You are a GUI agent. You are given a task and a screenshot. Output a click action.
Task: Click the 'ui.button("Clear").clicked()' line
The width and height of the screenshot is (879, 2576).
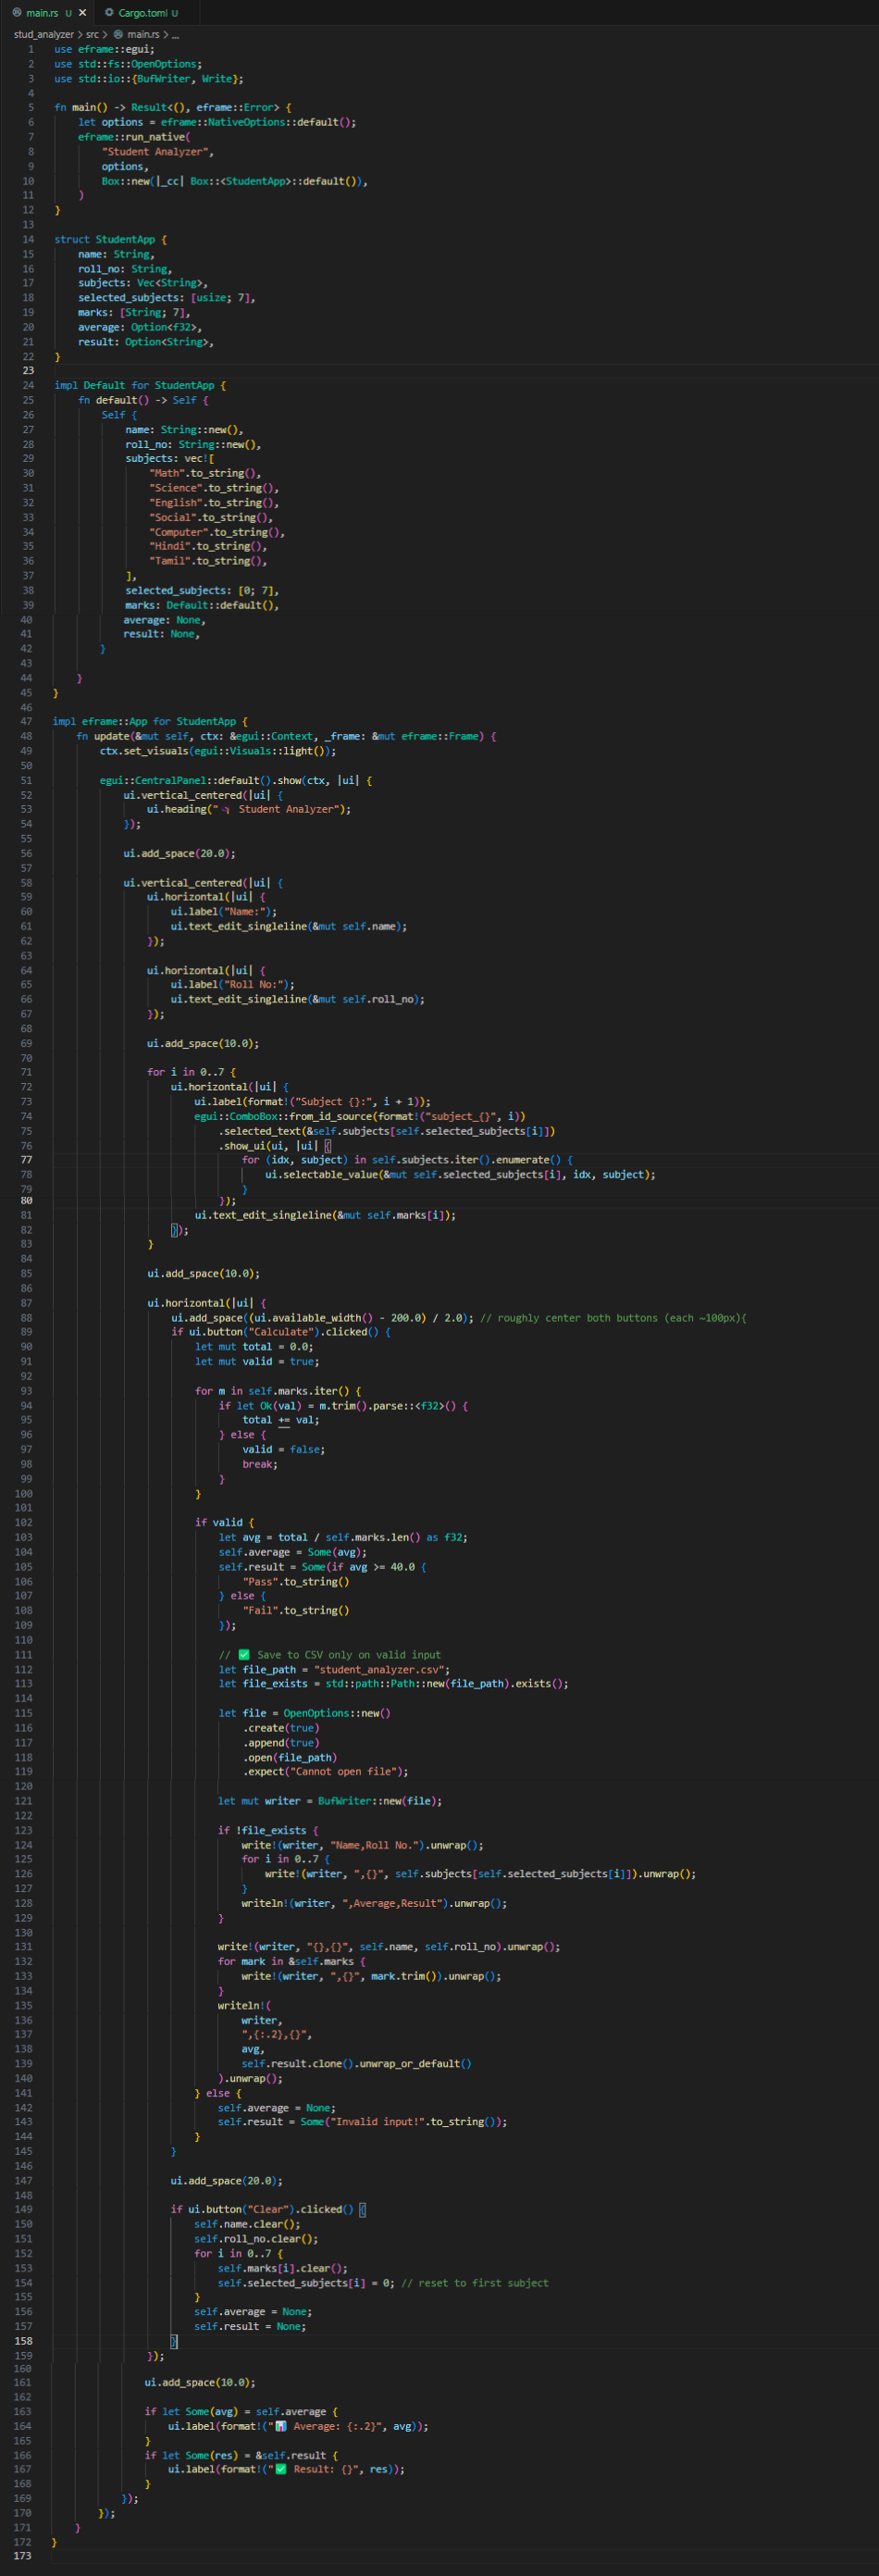269,2209
